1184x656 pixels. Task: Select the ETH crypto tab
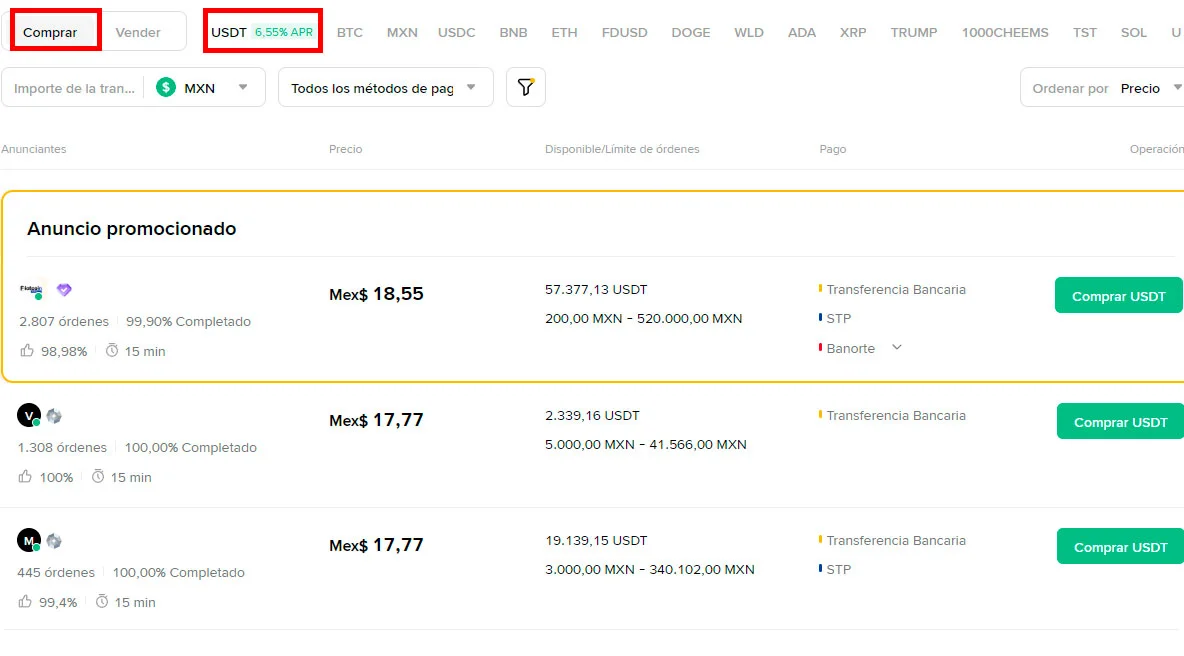[564, 32]
